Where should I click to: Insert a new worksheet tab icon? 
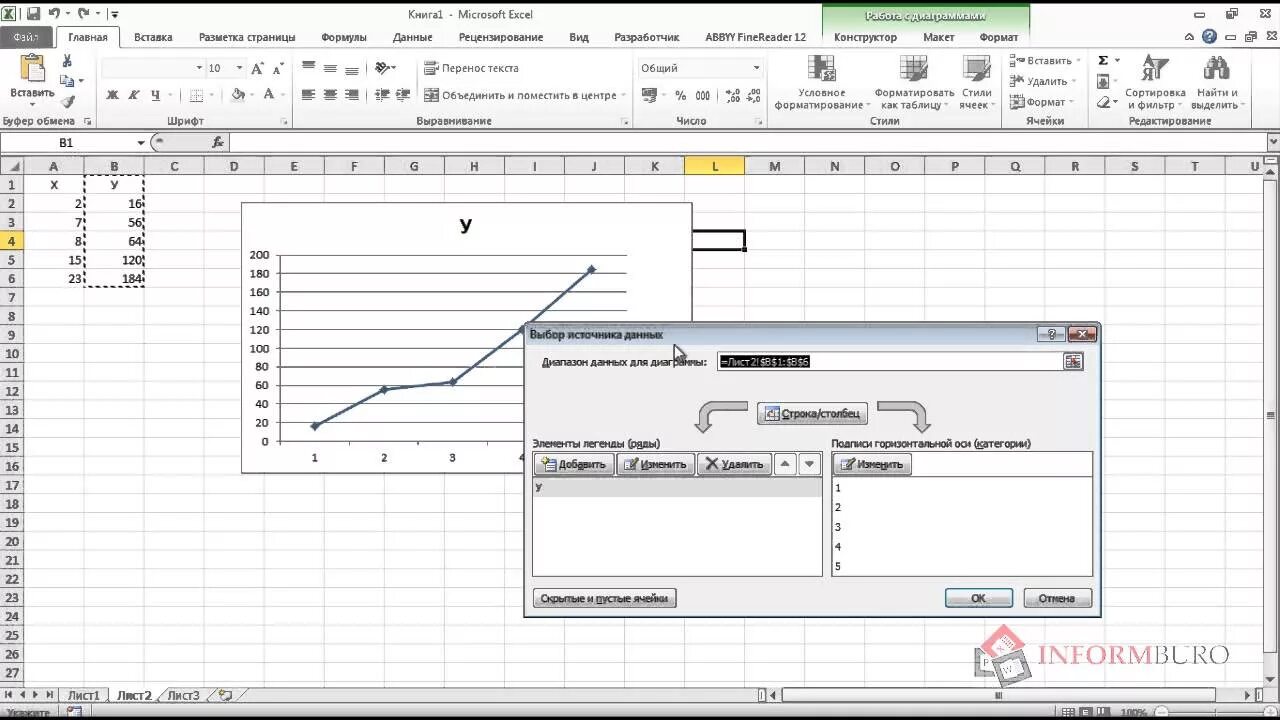(225, 695)
